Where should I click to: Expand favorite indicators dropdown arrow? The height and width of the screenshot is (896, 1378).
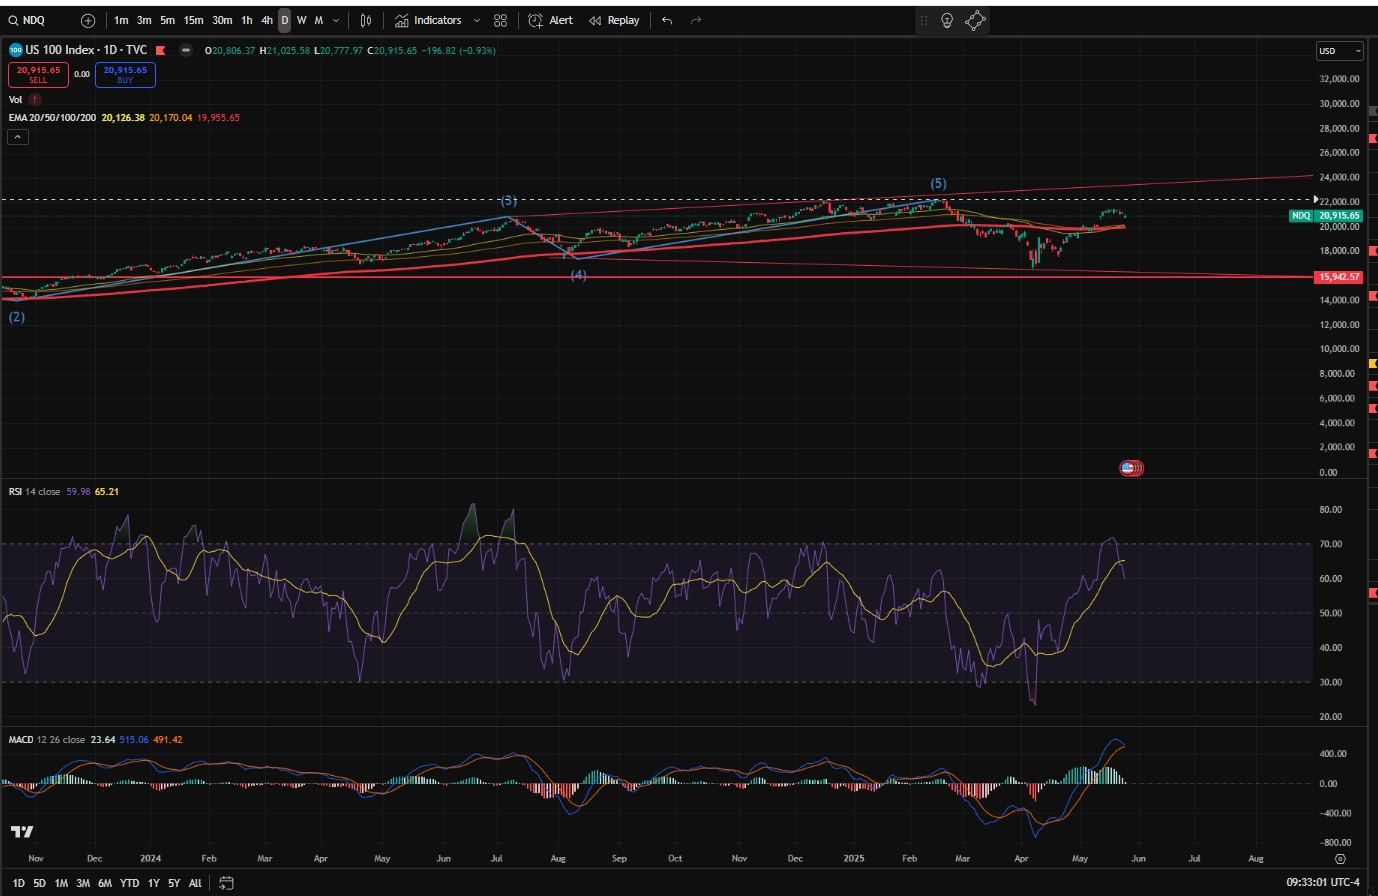pos(476,20)
